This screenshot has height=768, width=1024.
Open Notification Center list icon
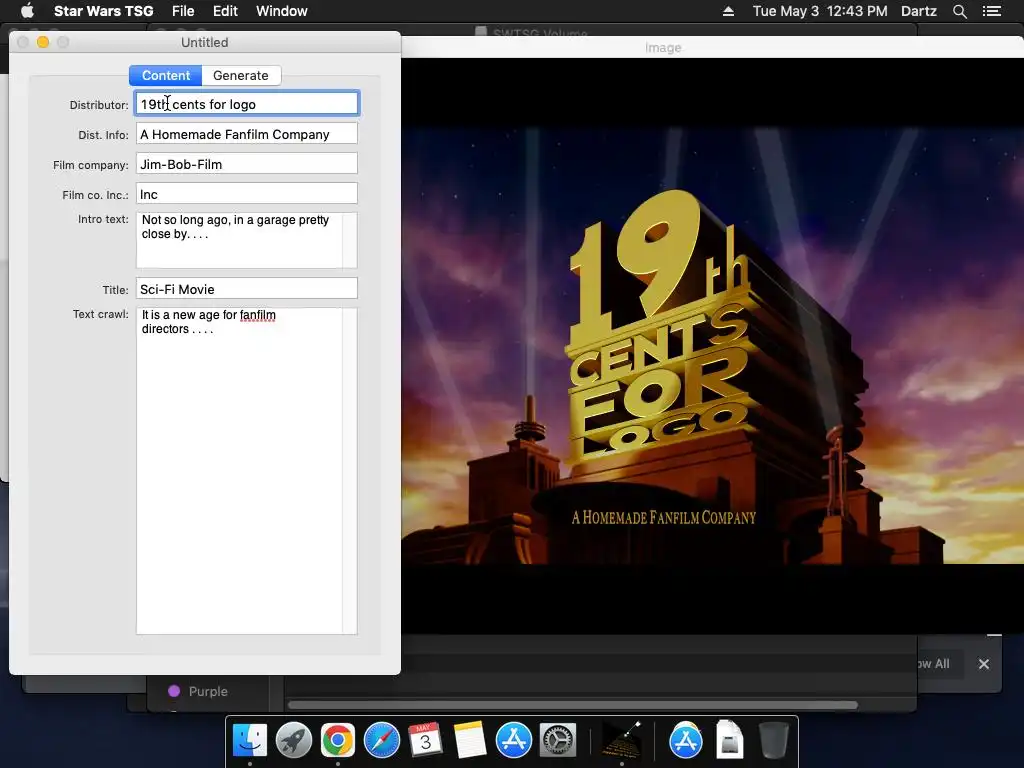pos(991,11)
